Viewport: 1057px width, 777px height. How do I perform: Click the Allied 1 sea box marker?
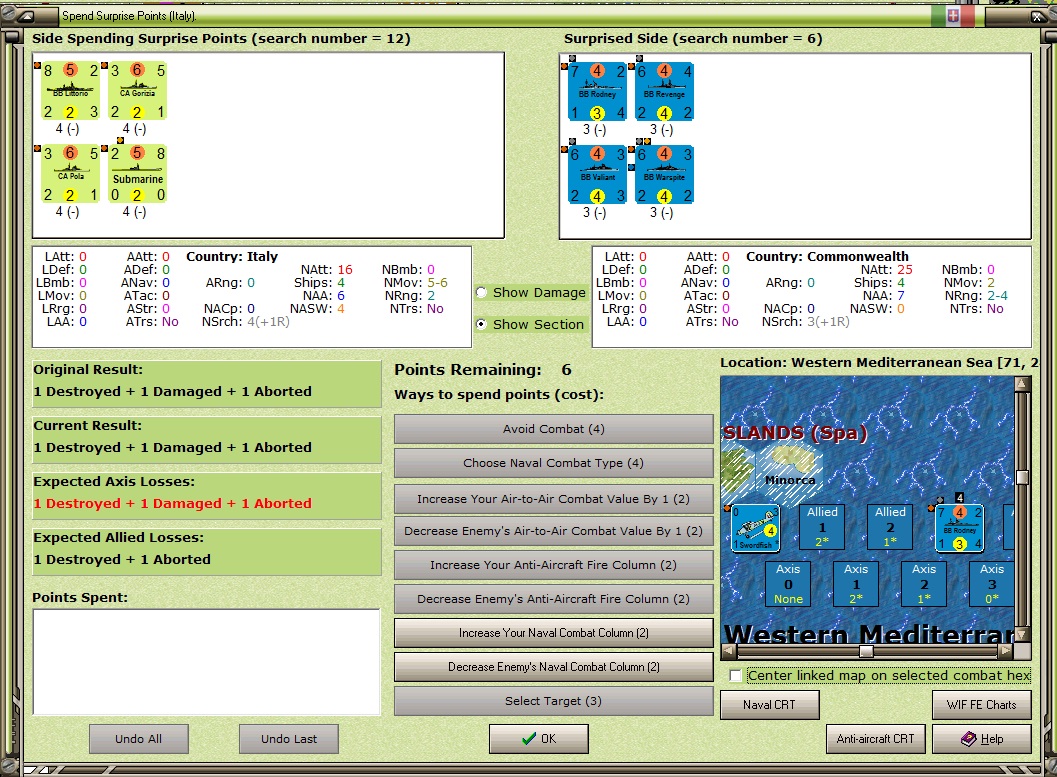point(822,526)
